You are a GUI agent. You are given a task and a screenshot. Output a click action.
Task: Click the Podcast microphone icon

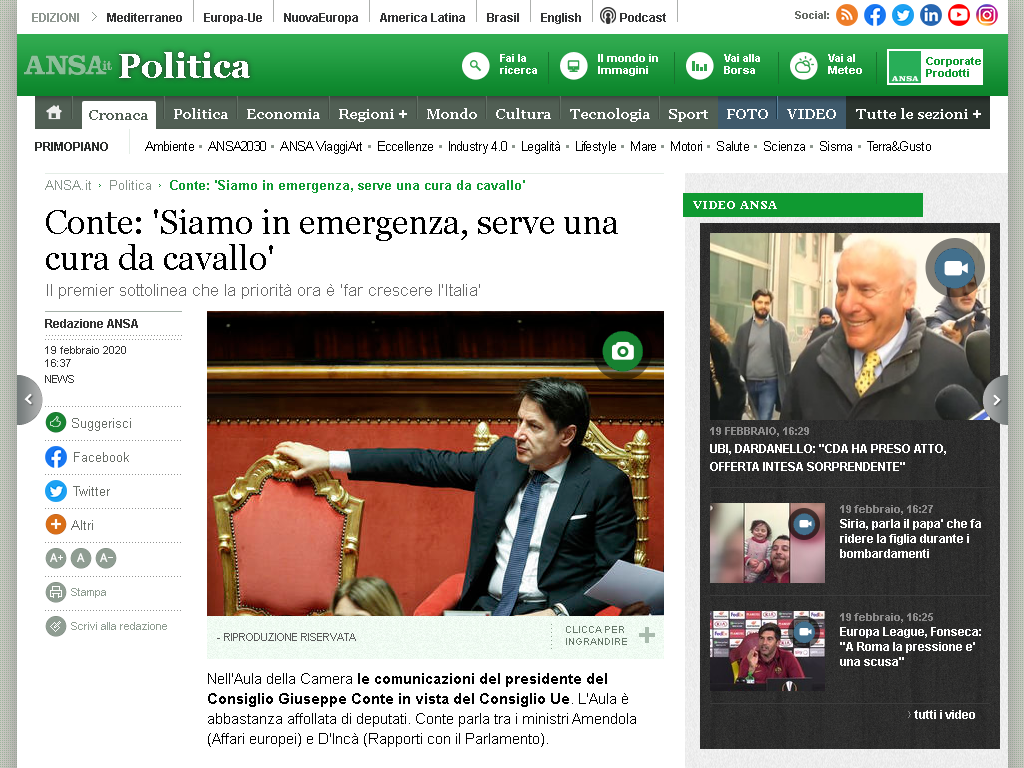[608, 16]
